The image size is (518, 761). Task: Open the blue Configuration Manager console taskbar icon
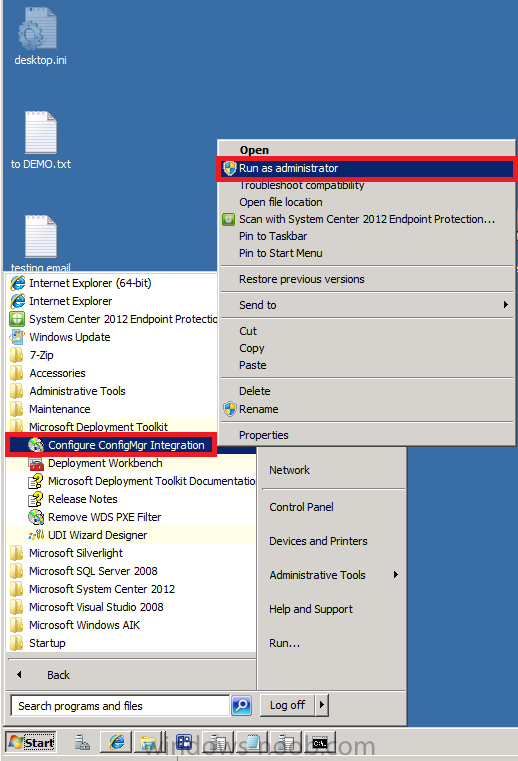coord(184,743)
